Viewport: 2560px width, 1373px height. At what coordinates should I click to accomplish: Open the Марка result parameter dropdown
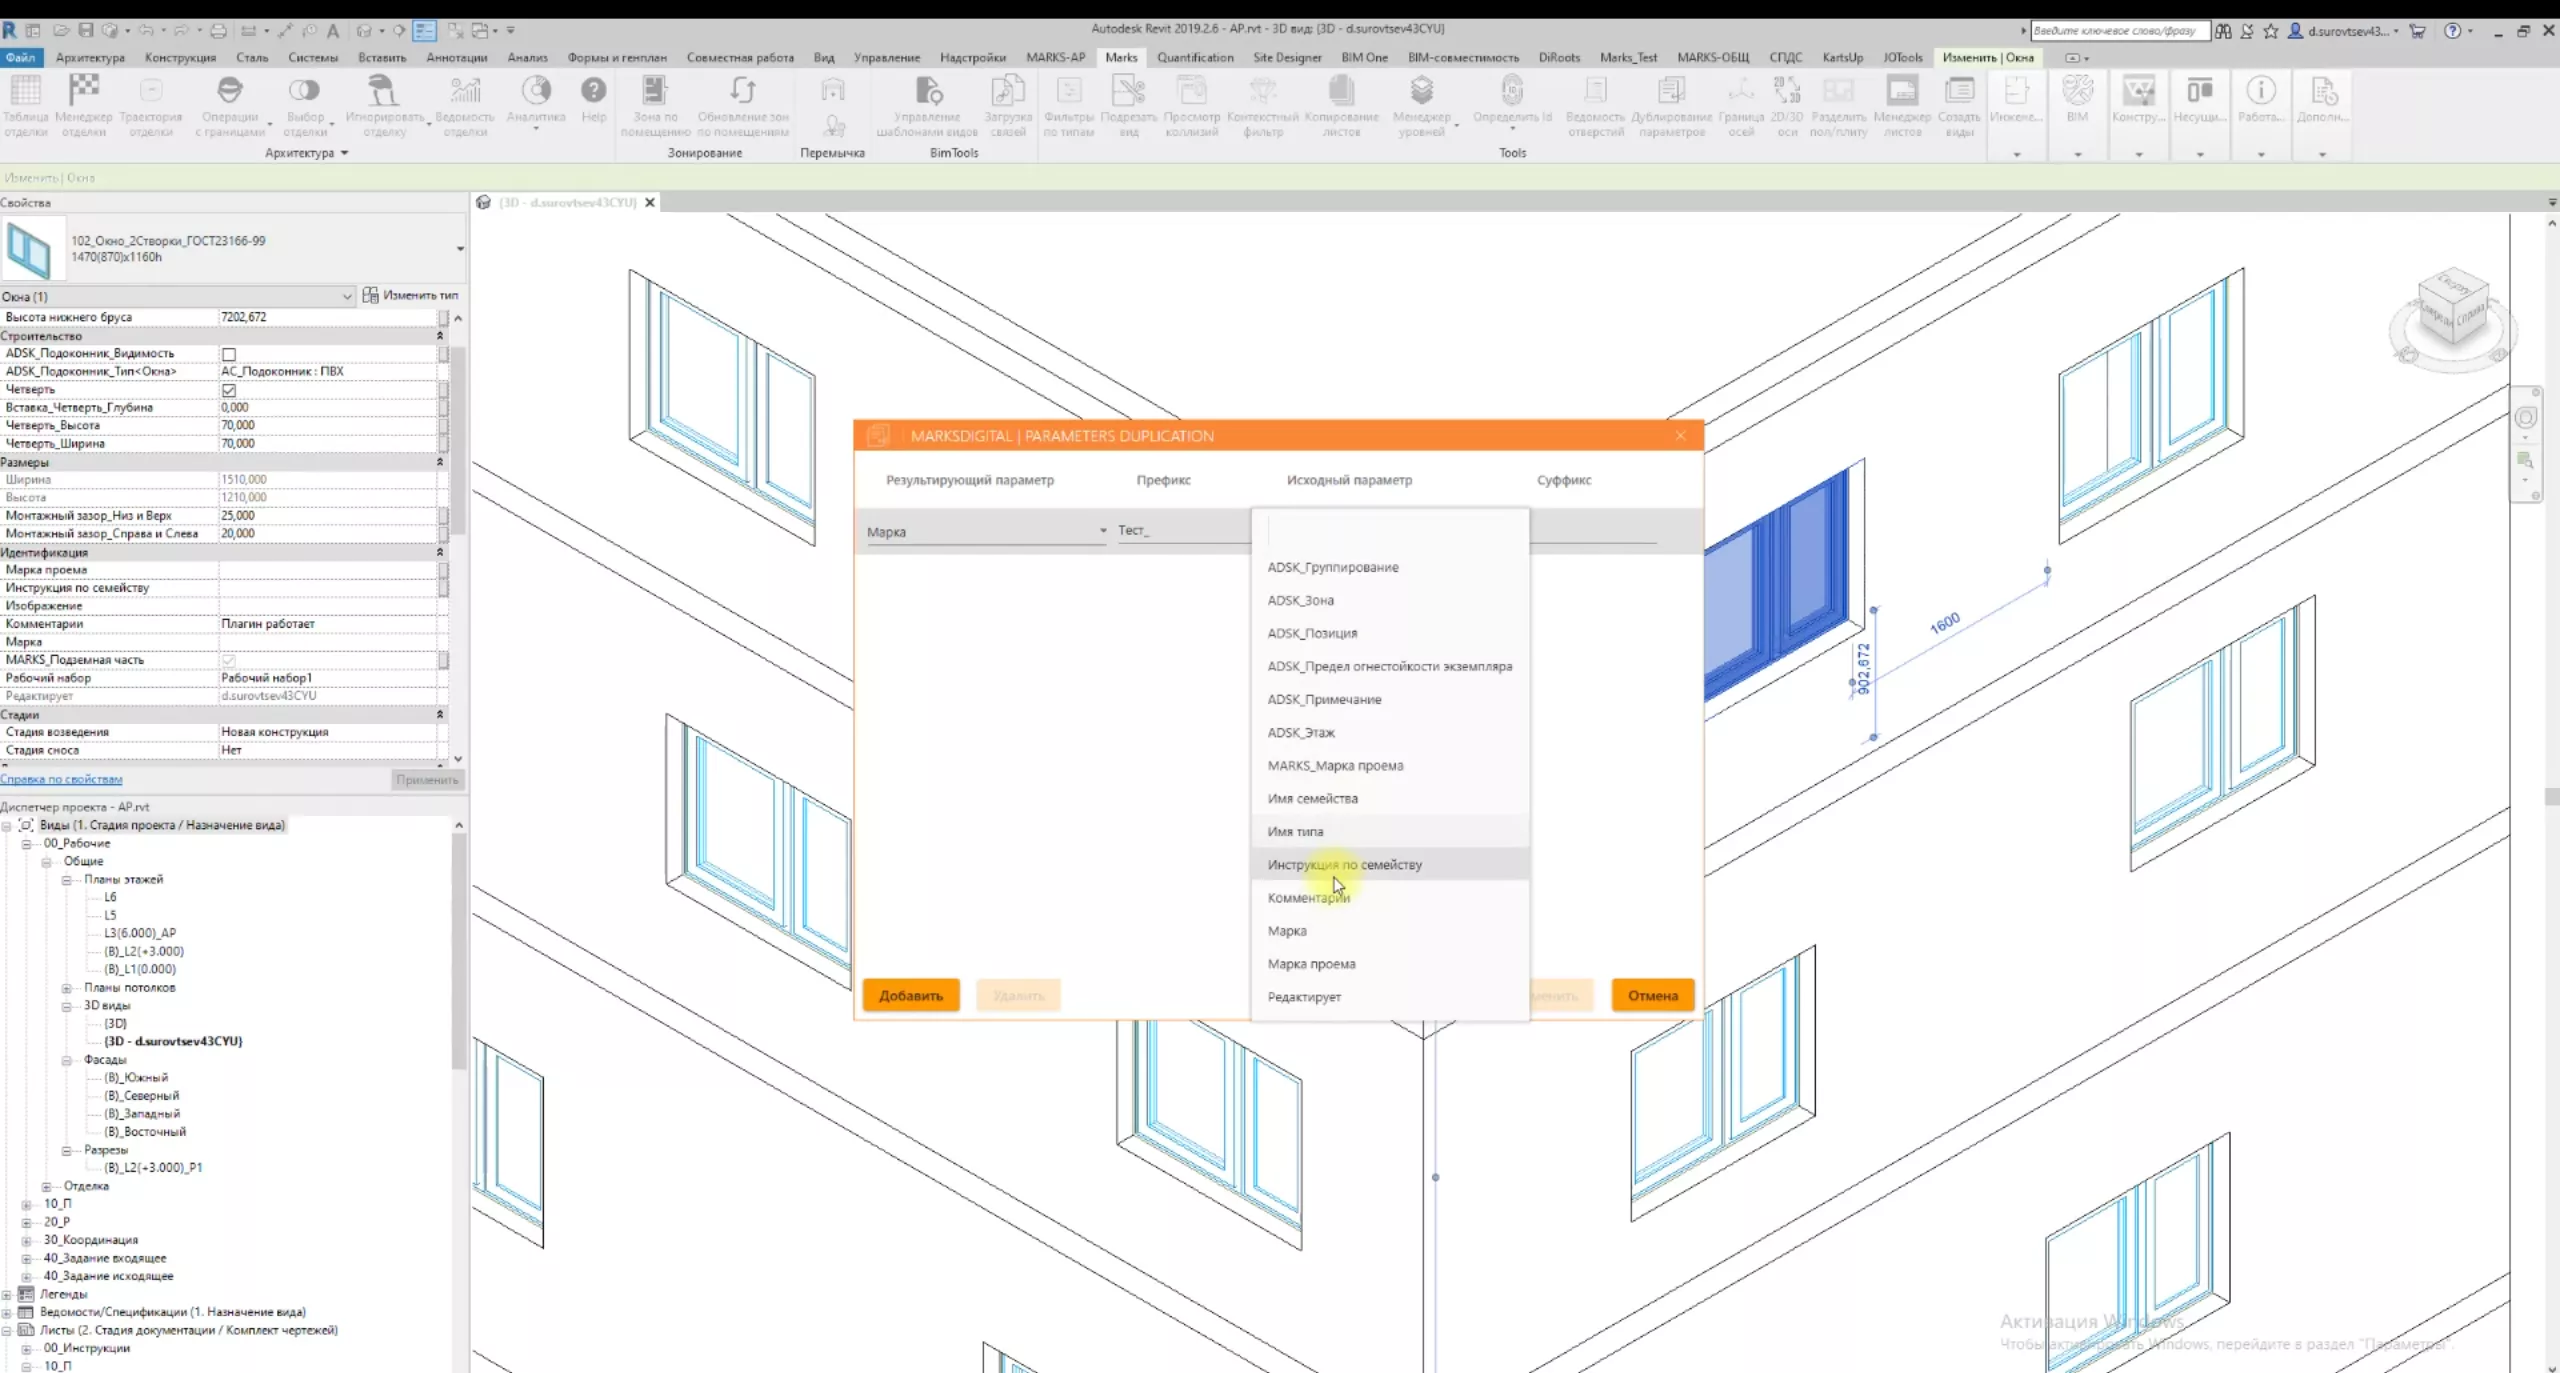pyautogui.click(x=1103, y=531)
